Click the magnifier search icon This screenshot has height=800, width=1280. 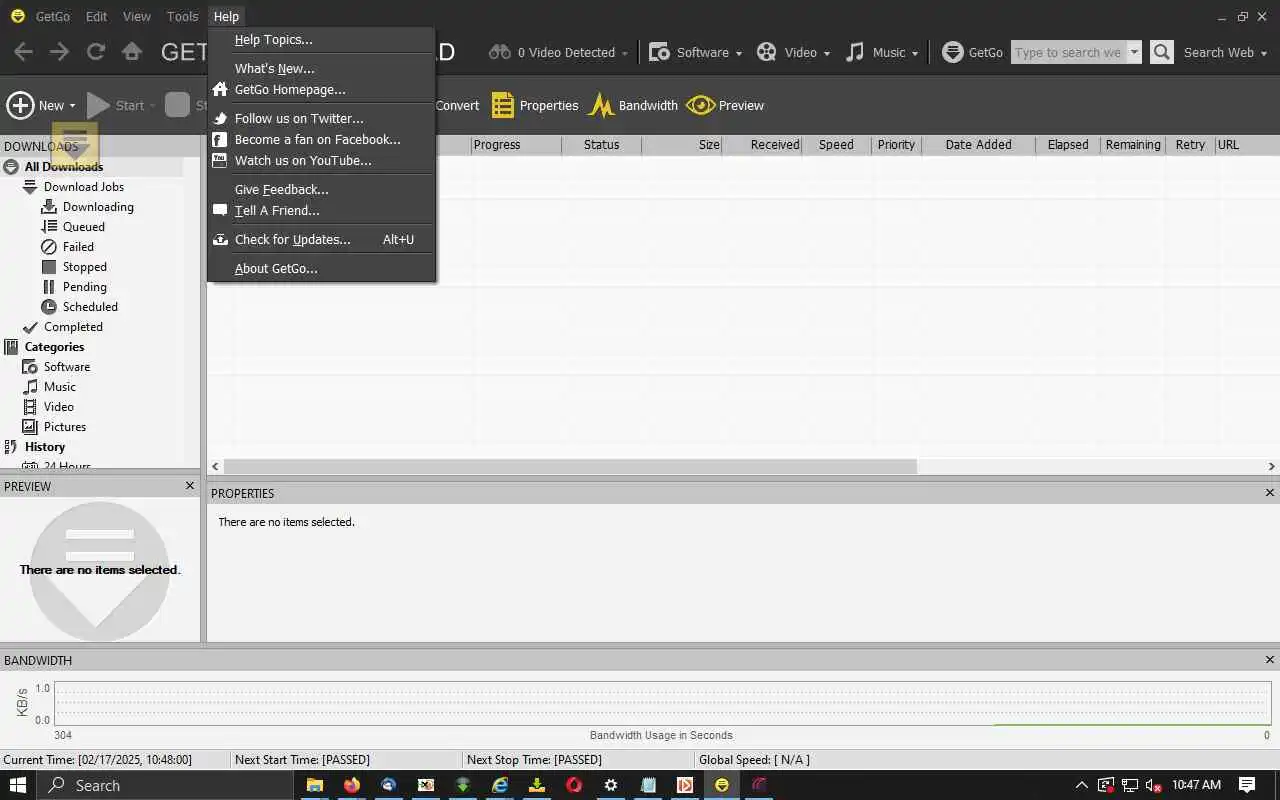[1161, 52]
